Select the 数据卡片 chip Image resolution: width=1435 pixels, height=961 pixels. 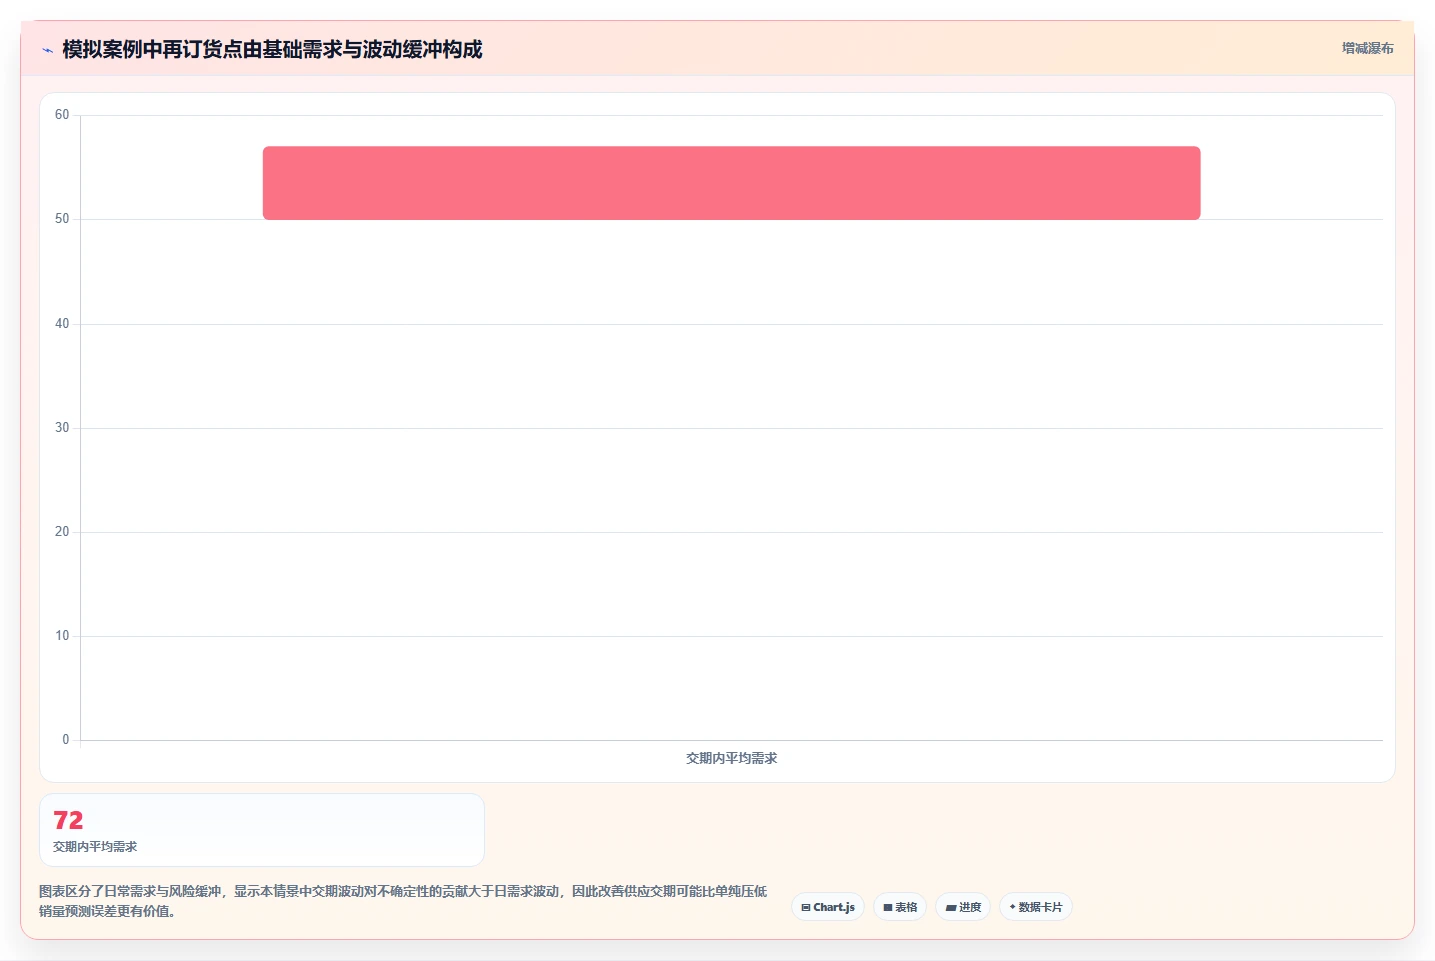[1036, 907]
